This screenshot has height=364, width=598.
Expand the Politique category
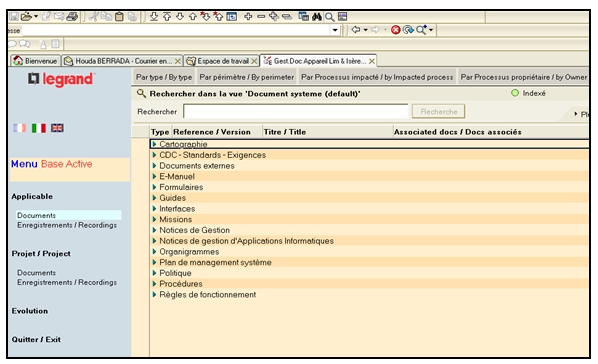[x=154, y=273]
